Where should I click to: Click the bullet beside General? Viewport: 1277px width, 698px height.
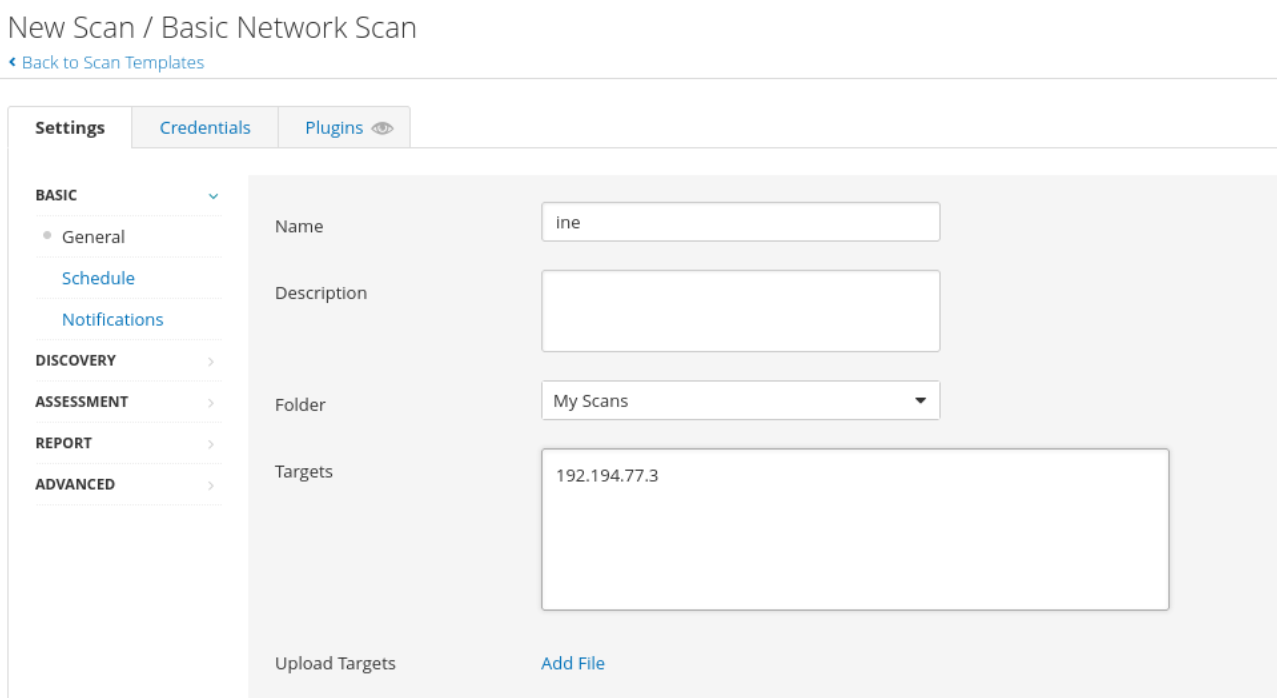(x=46, y=236)
